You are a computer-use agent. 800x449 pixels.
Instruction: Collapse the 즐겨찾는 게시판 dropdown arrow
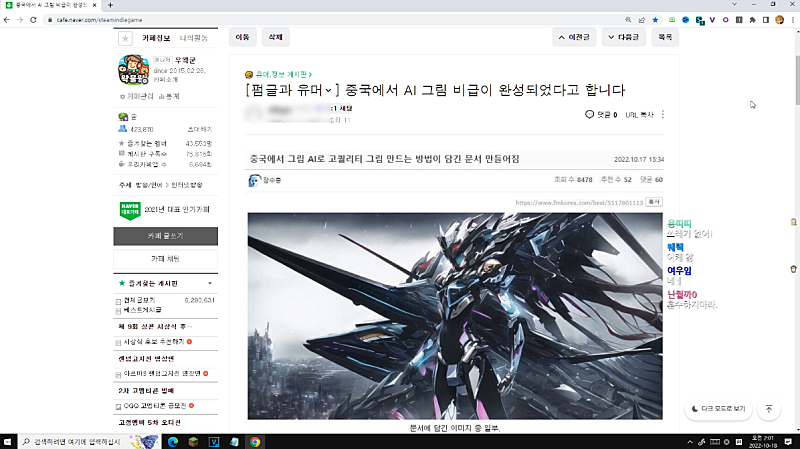click(210, 283)
